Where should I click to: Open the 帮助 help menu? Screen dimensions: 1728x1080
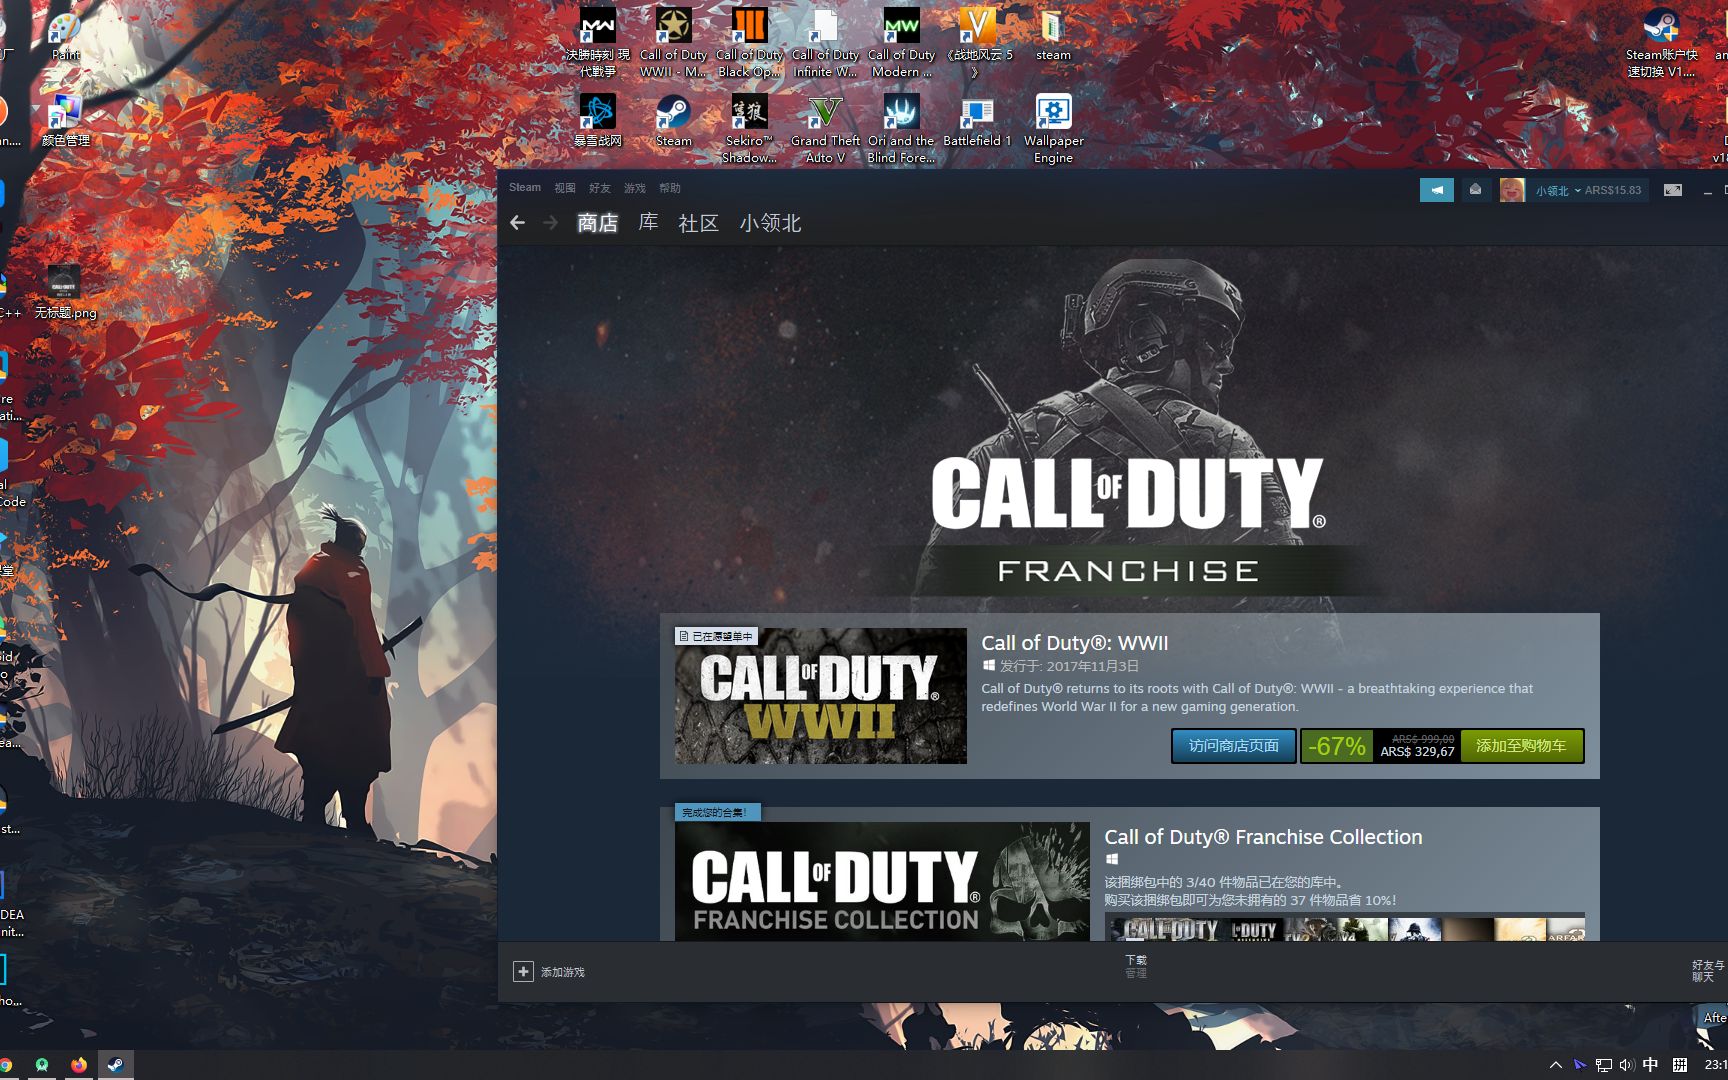click(670, 188)
